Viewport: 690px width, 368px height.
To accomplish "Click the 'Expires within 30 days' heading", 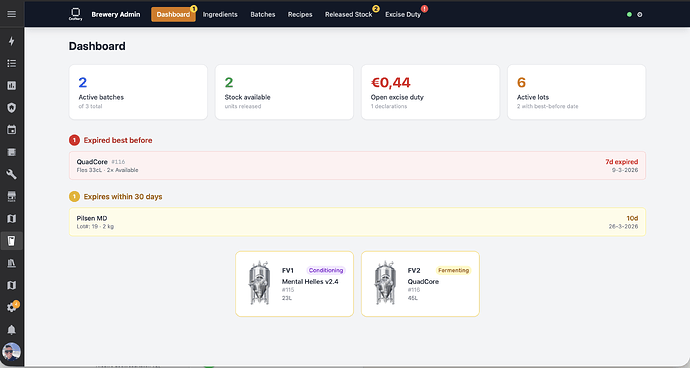I will (x=123, y=197).
